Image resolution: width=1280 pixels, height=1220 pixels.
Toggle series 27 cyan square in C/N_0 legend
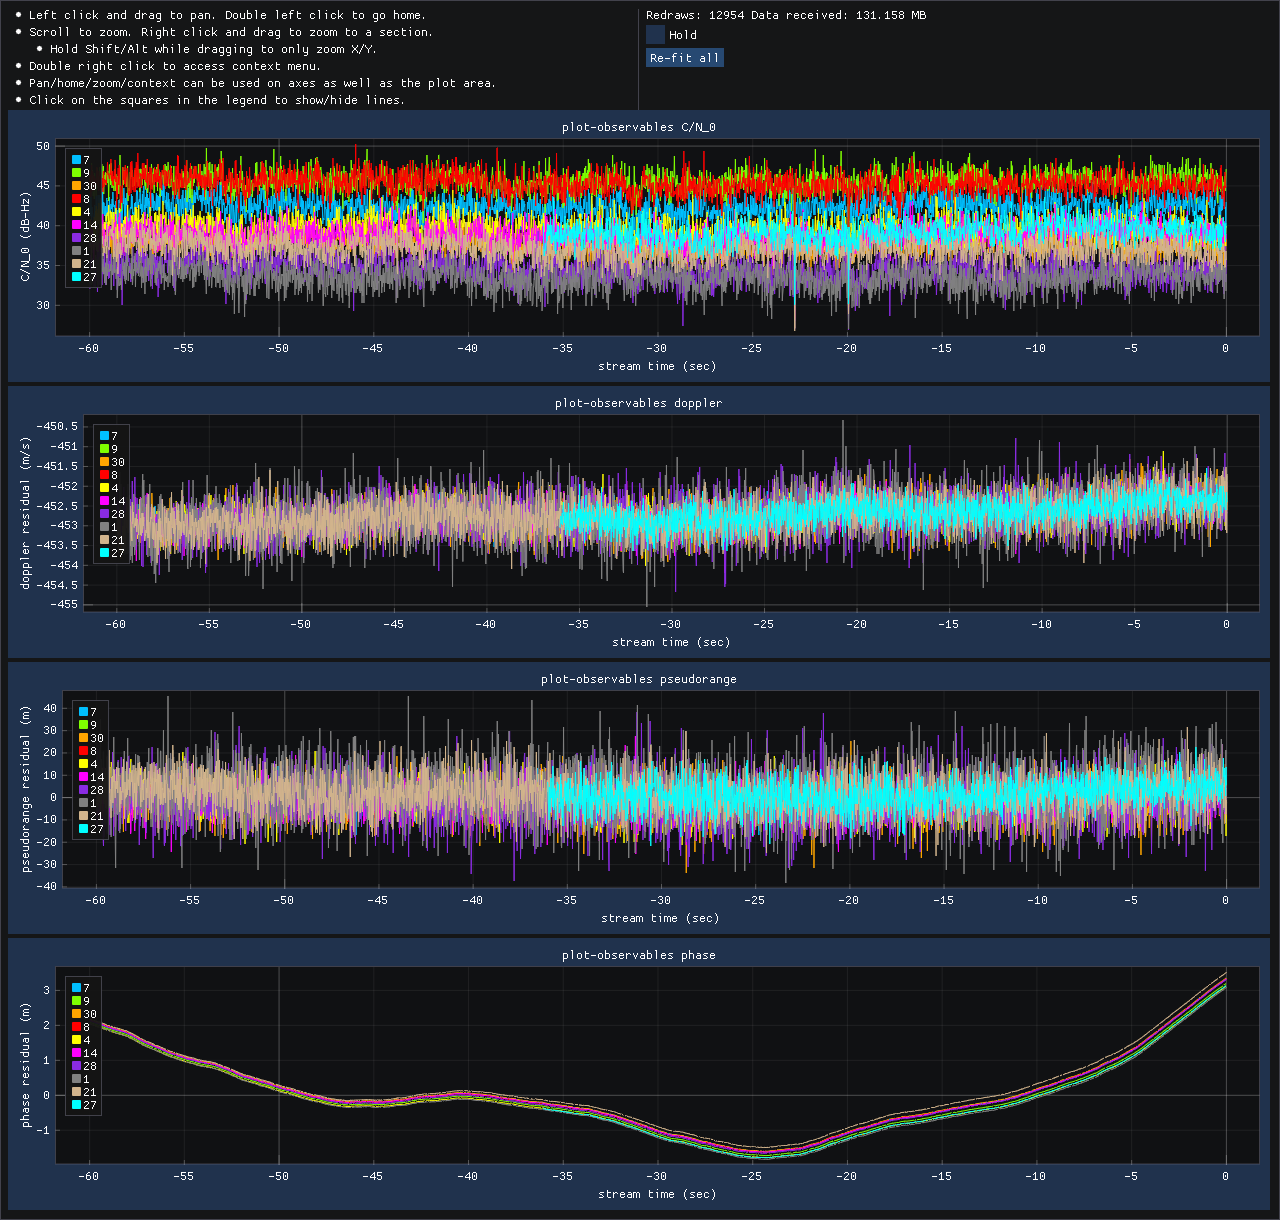point(76,277)
